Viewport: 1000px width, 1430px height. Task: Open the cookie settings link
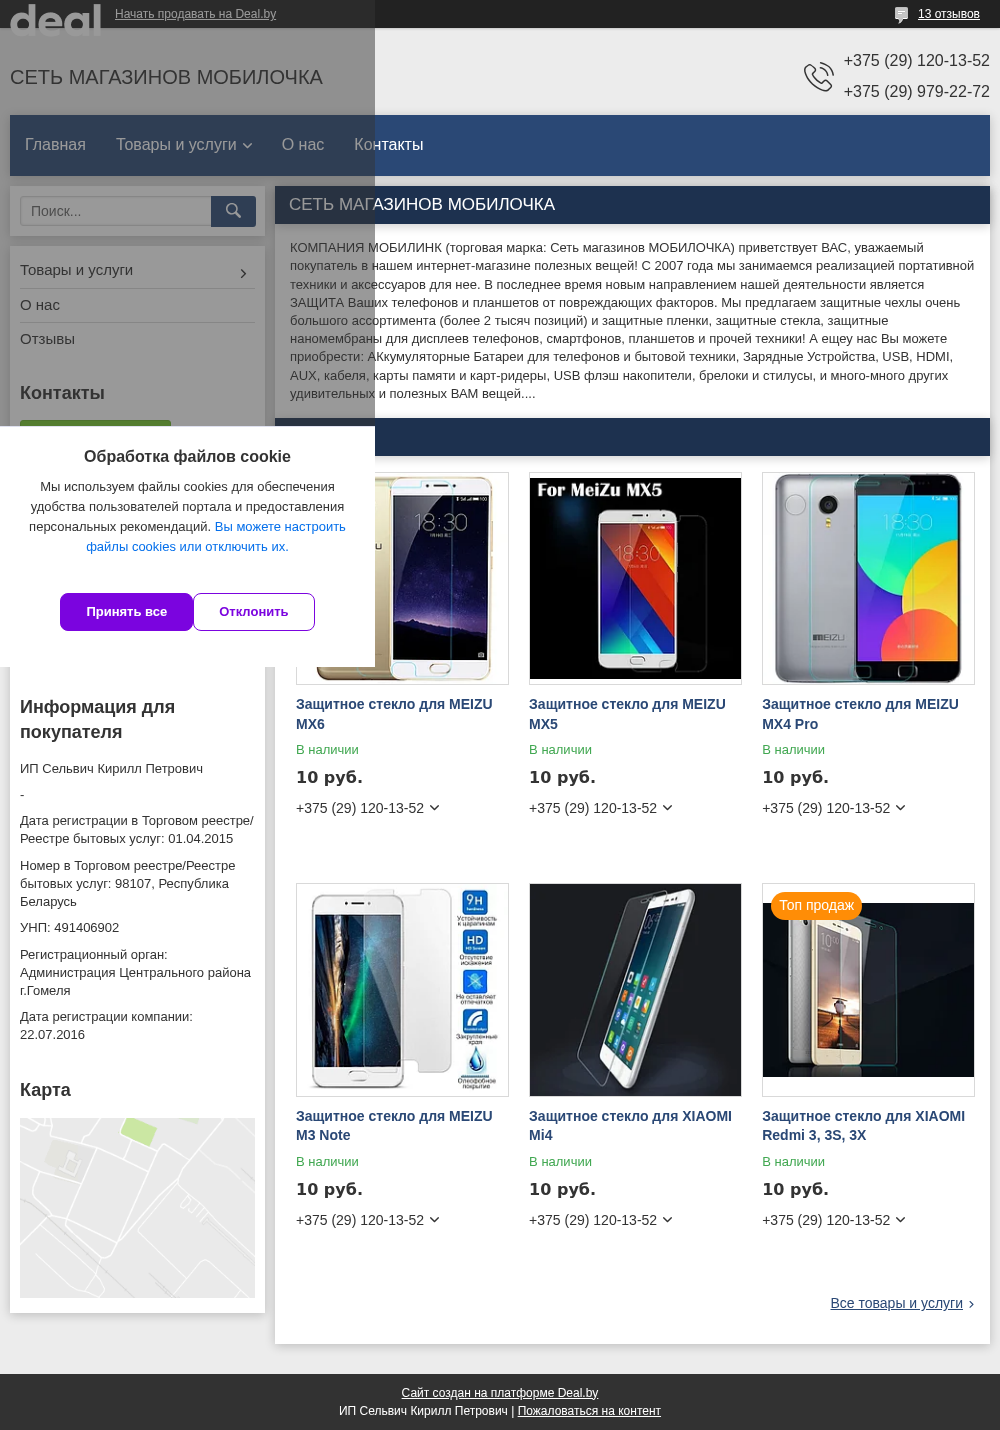point(216,537)
